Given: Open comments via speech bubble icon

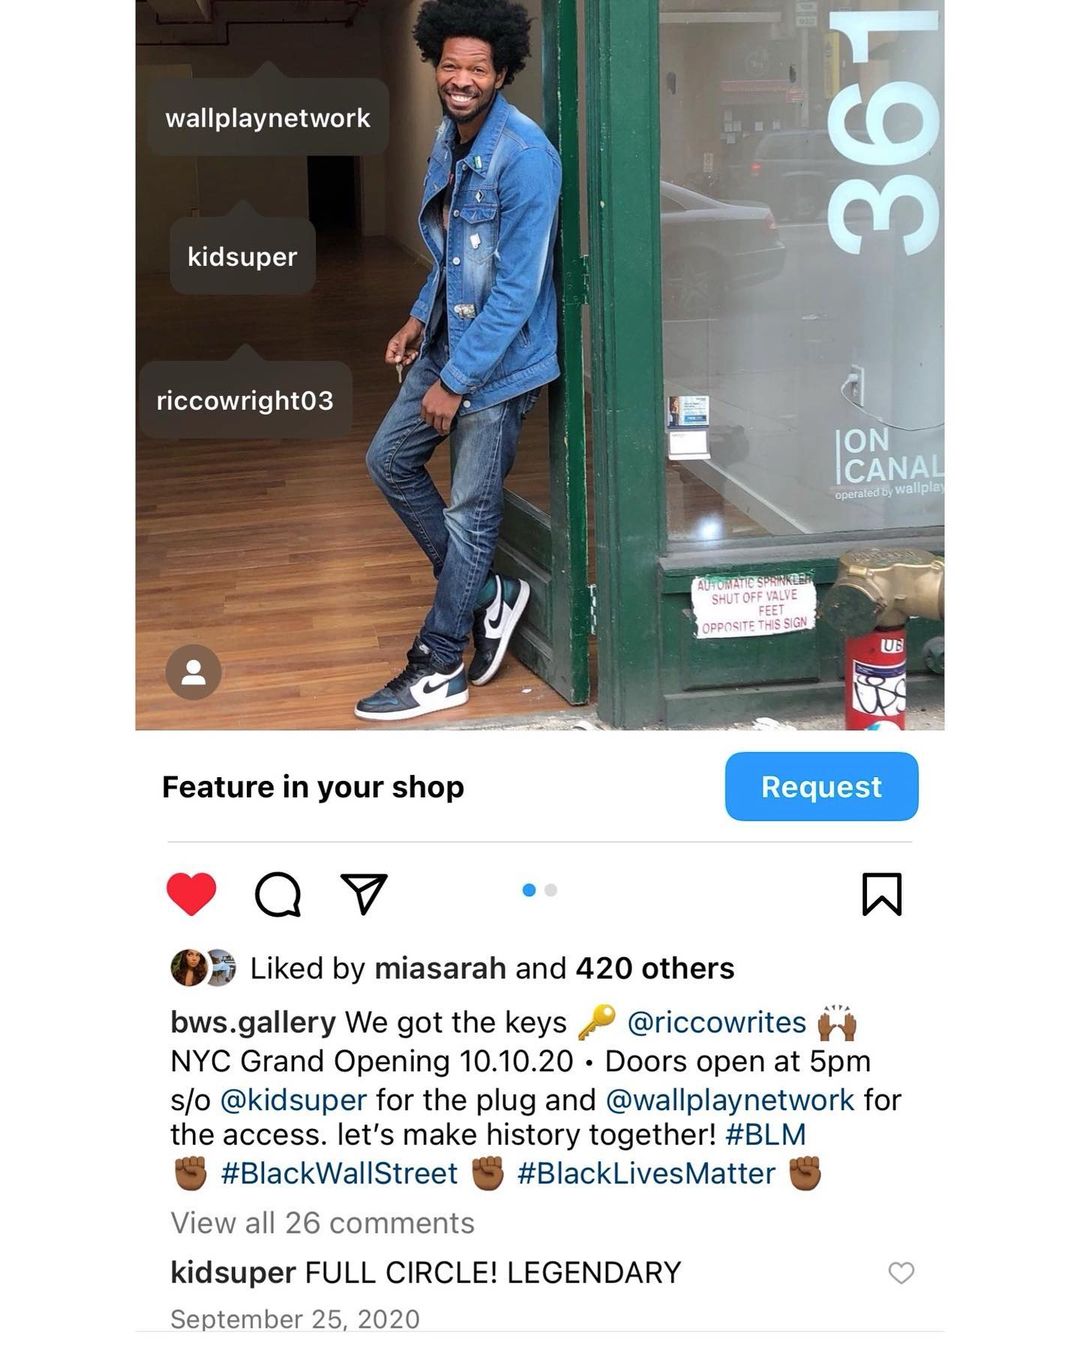Looking at the screenshot, I should pos(278,894).
